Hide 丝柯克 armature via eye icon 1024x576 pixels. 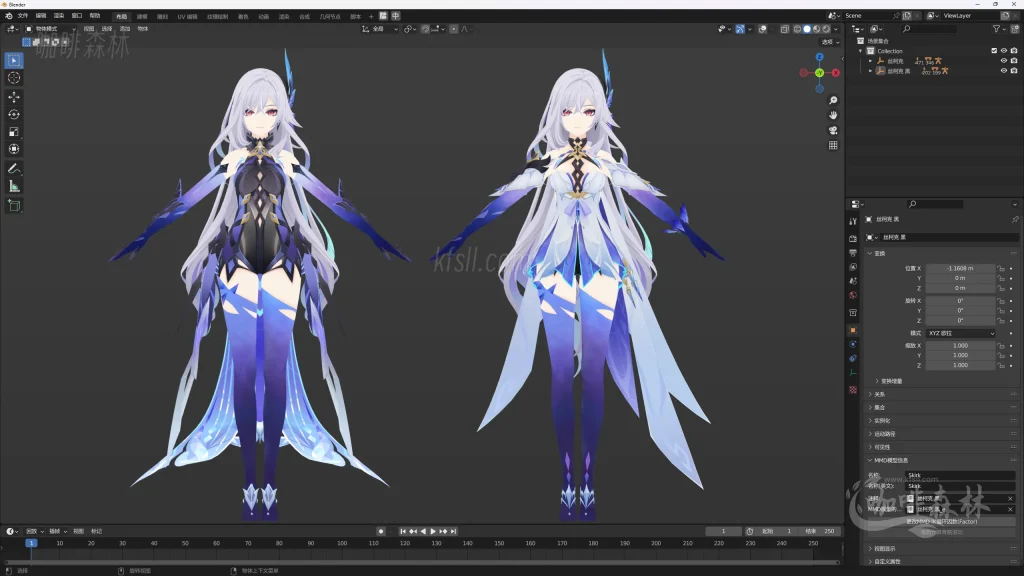pyautogui.click(x=1004, y=61)
